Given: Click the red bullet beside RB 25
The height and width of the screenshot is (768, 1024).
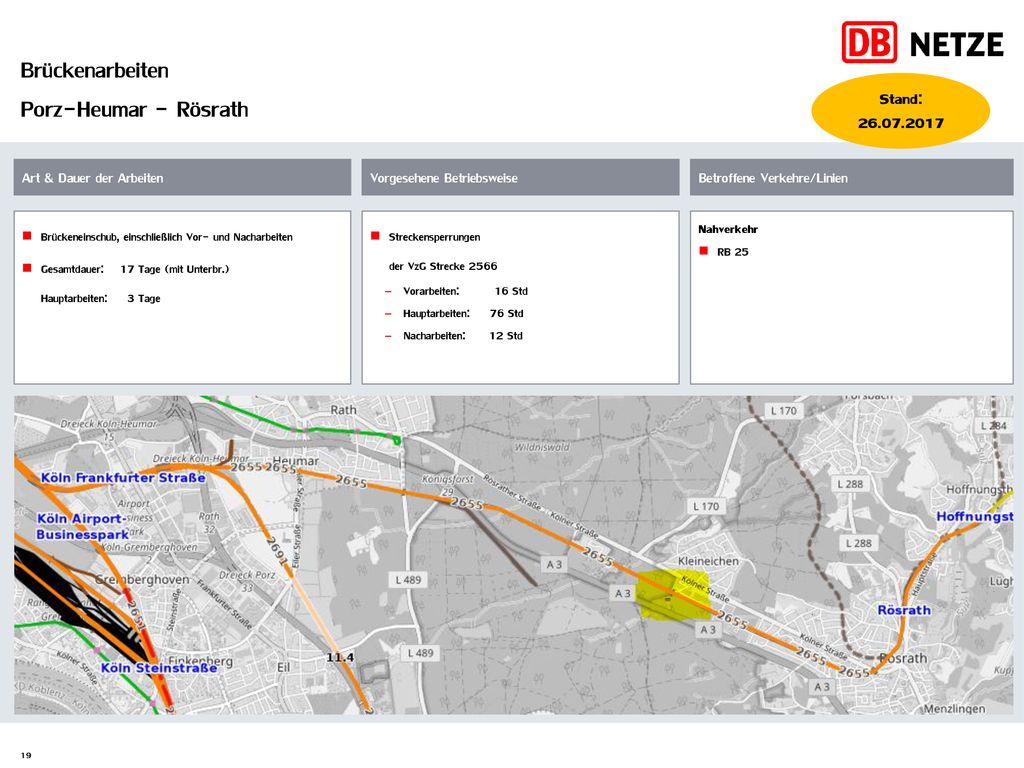Looking at the screenshot, I should click(x=703, y=251).
